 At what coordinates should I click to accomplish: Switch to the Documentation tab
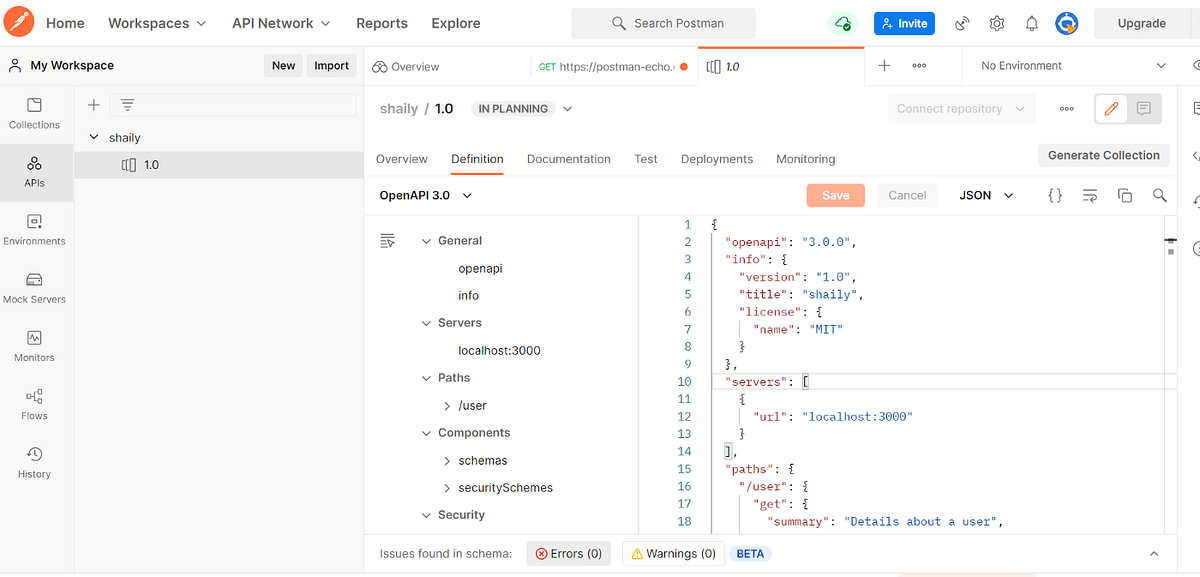(x=568, y=158)
